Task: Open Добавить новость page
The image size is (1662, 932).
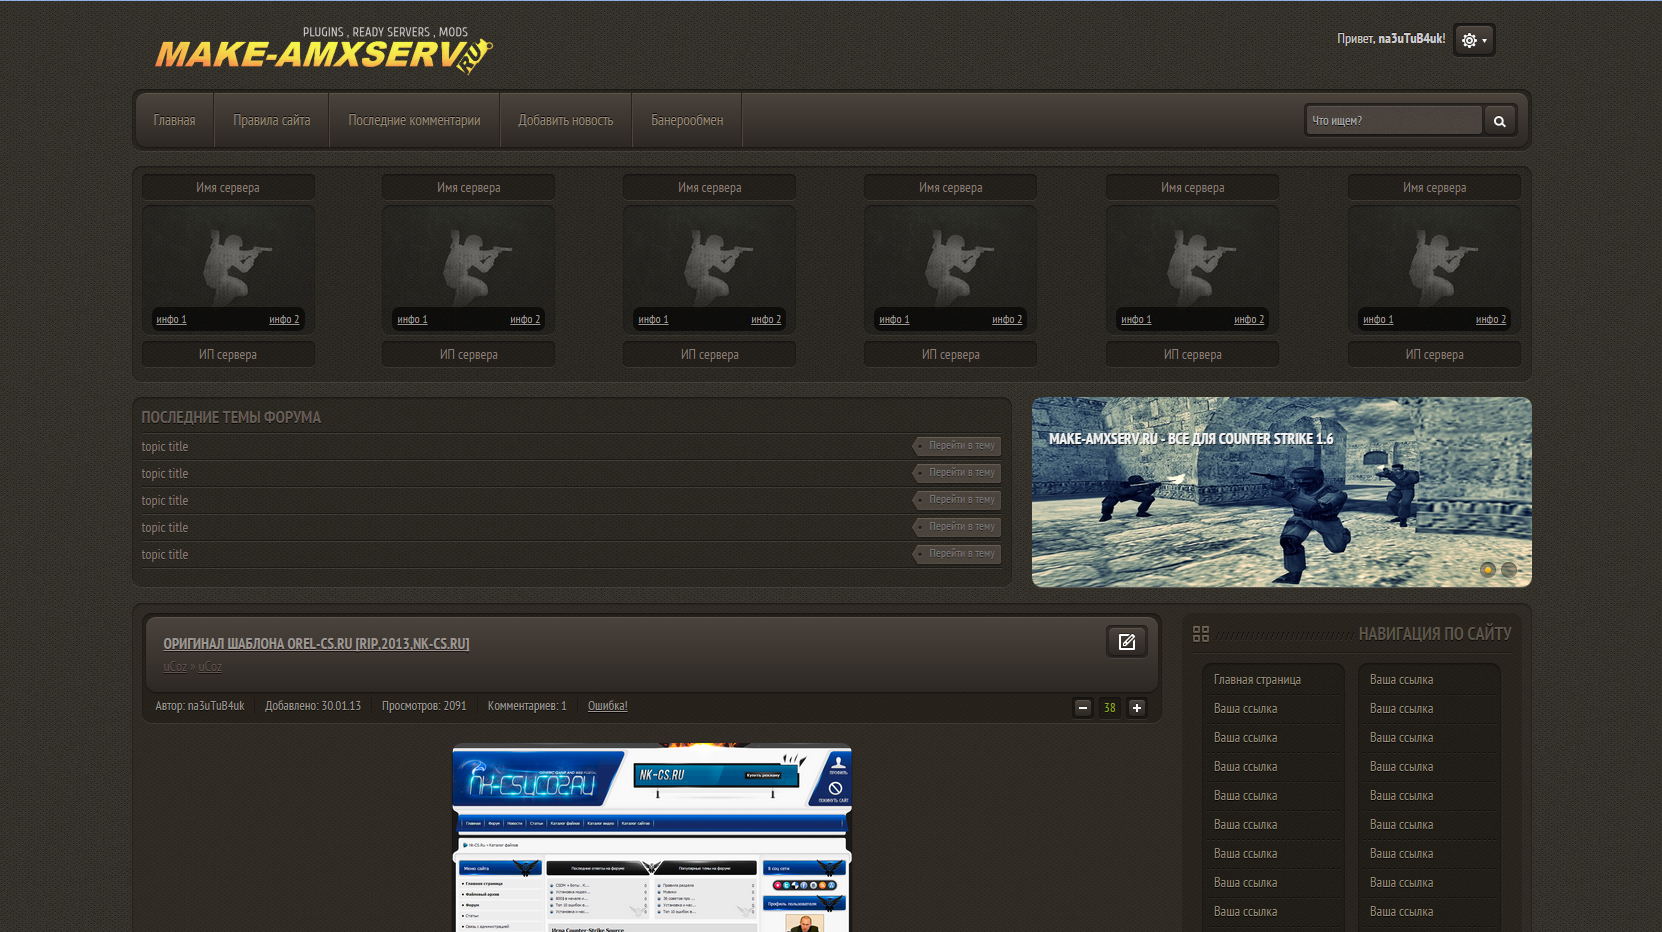Action: pyautogui.click(x=566, y=120)
